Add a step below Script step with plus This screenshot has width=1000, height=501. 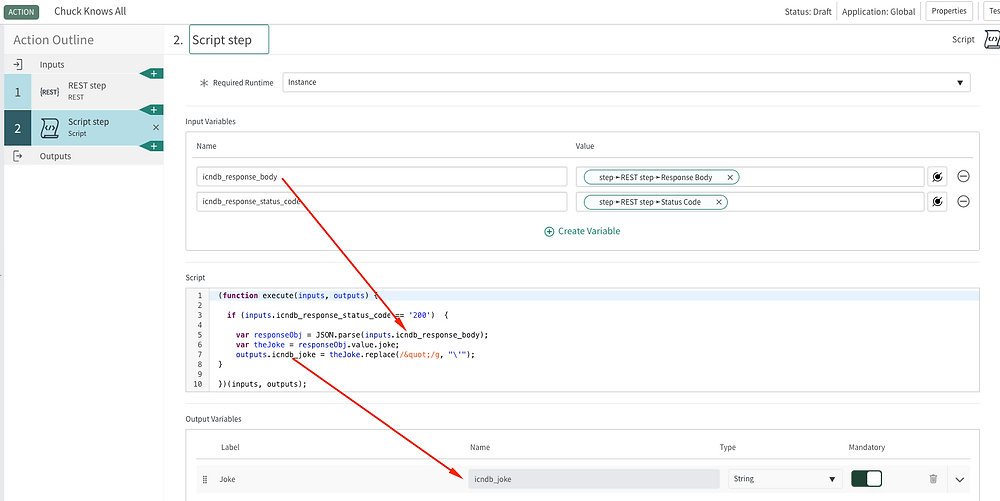tap(153, 147)
